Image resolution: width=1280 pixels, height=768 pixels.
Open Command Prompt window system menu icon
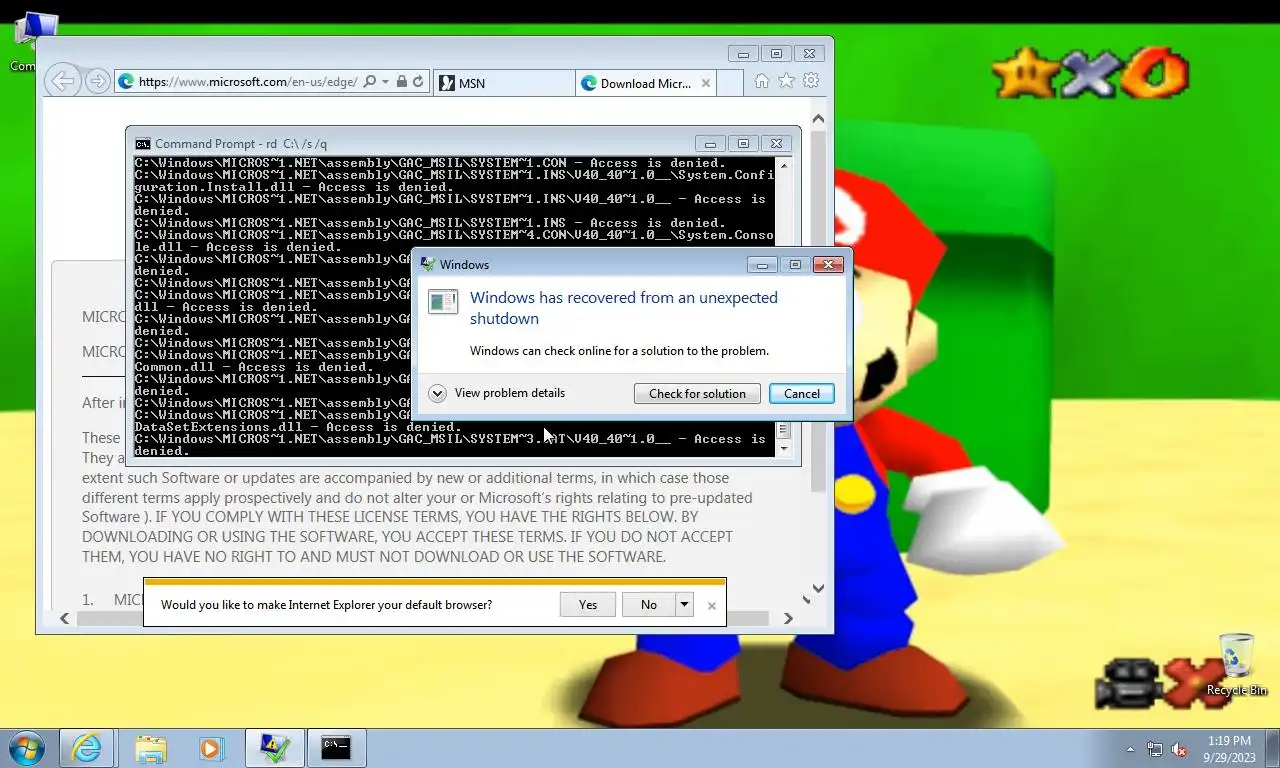point(143,143)
